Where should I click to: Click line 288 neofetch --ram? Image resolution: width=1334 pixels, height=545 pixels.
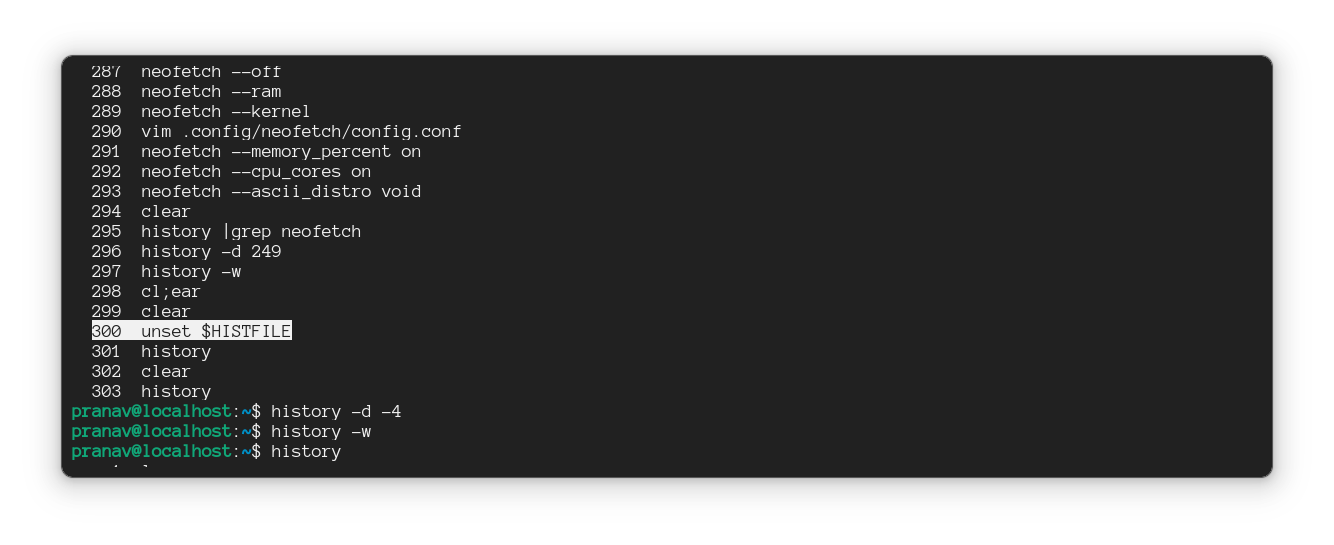[x=210, y=91]
